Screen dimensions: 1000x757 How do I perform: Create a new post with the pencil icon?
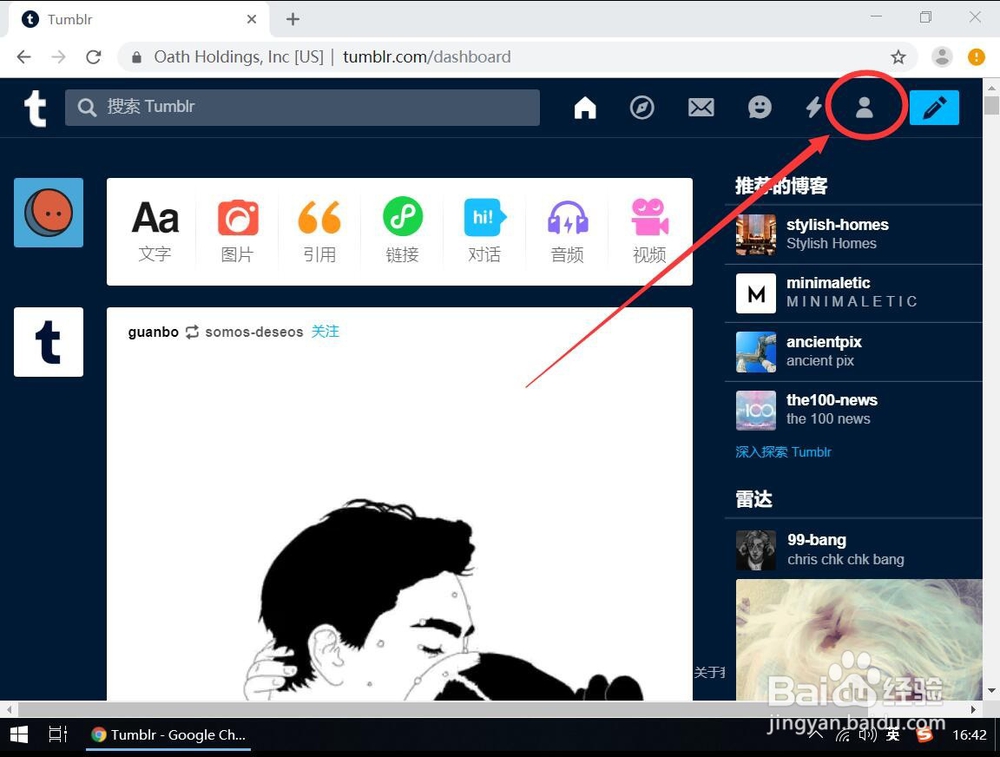click(934, 107)
